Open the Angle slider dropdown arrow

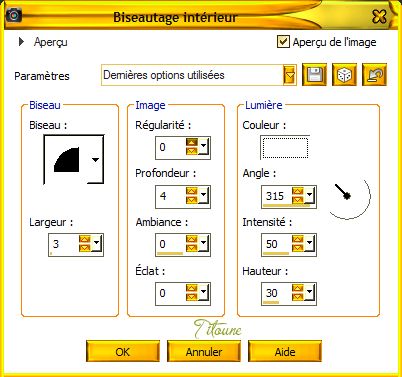pyautogui.click(x=310, y=195)
